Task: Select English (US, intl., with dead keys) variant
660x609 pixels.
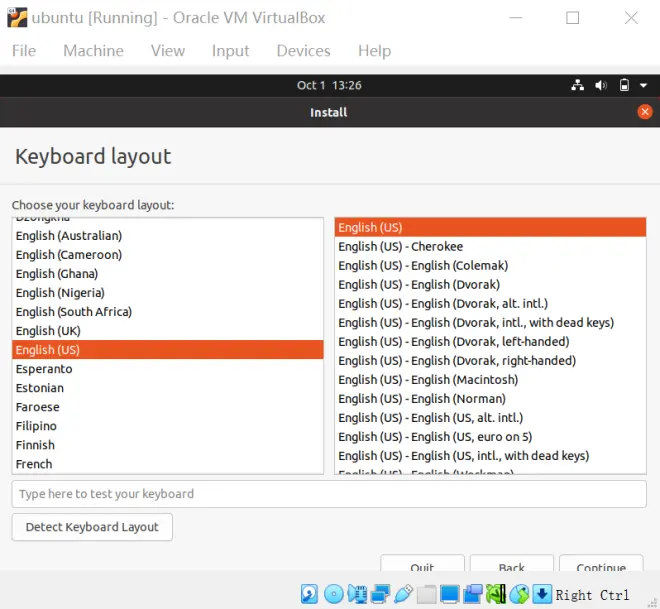Action: click(x=490, y=456)
